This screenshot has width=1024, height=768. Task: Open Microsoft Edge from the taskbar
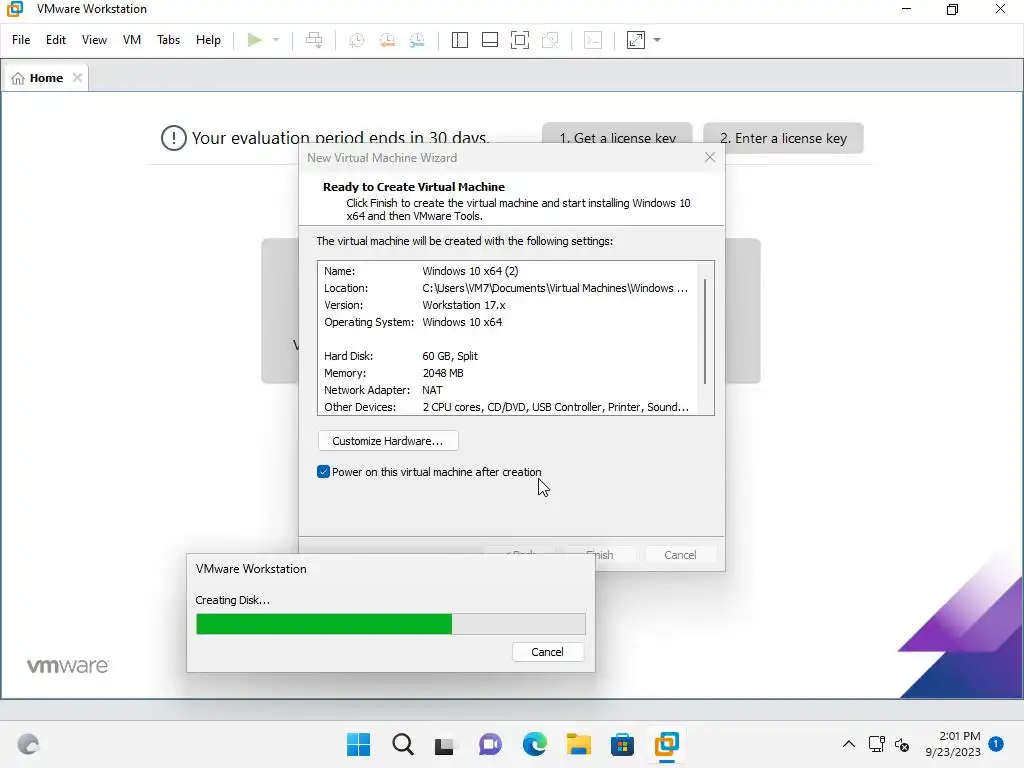tap(535, 744)
